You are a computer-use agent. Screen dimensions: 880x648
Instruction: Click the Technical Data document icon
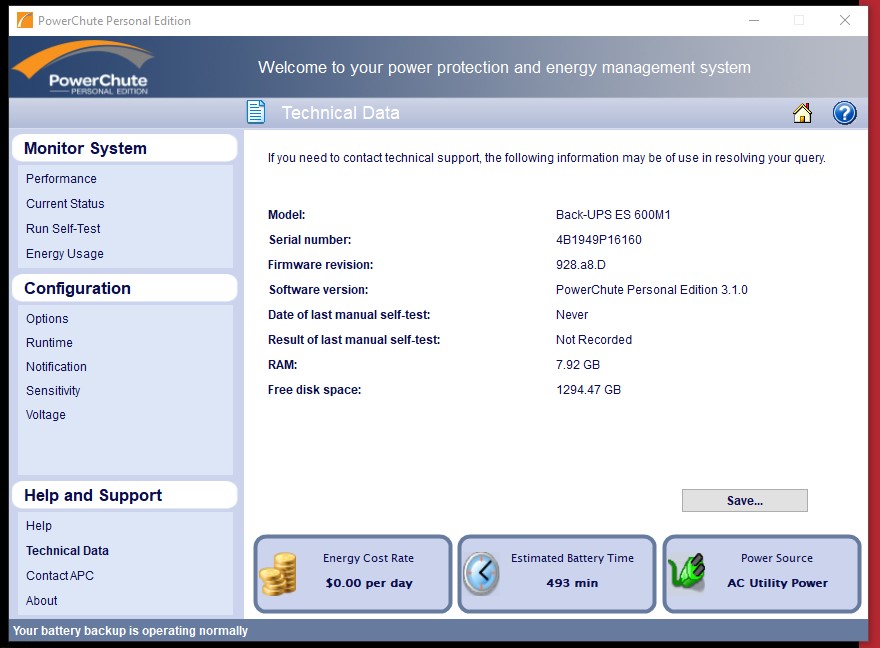point(256,113)
